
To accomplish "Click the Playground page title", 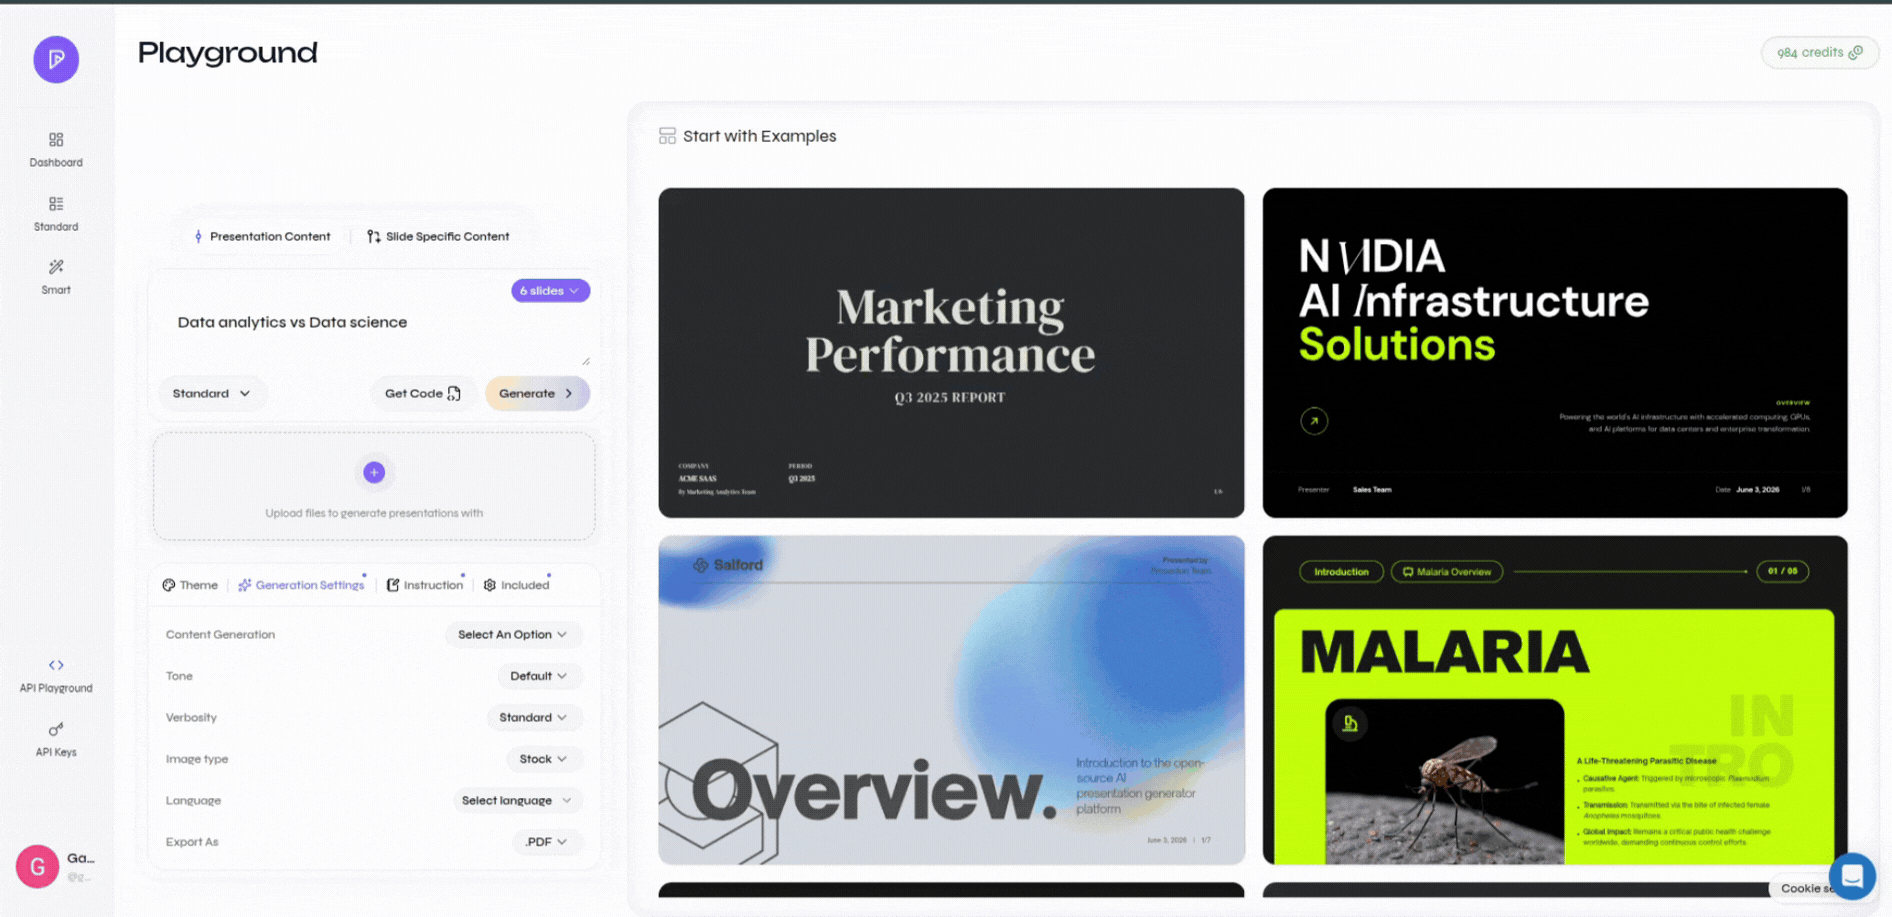I will pyautogui.click(x=227, y=53).
